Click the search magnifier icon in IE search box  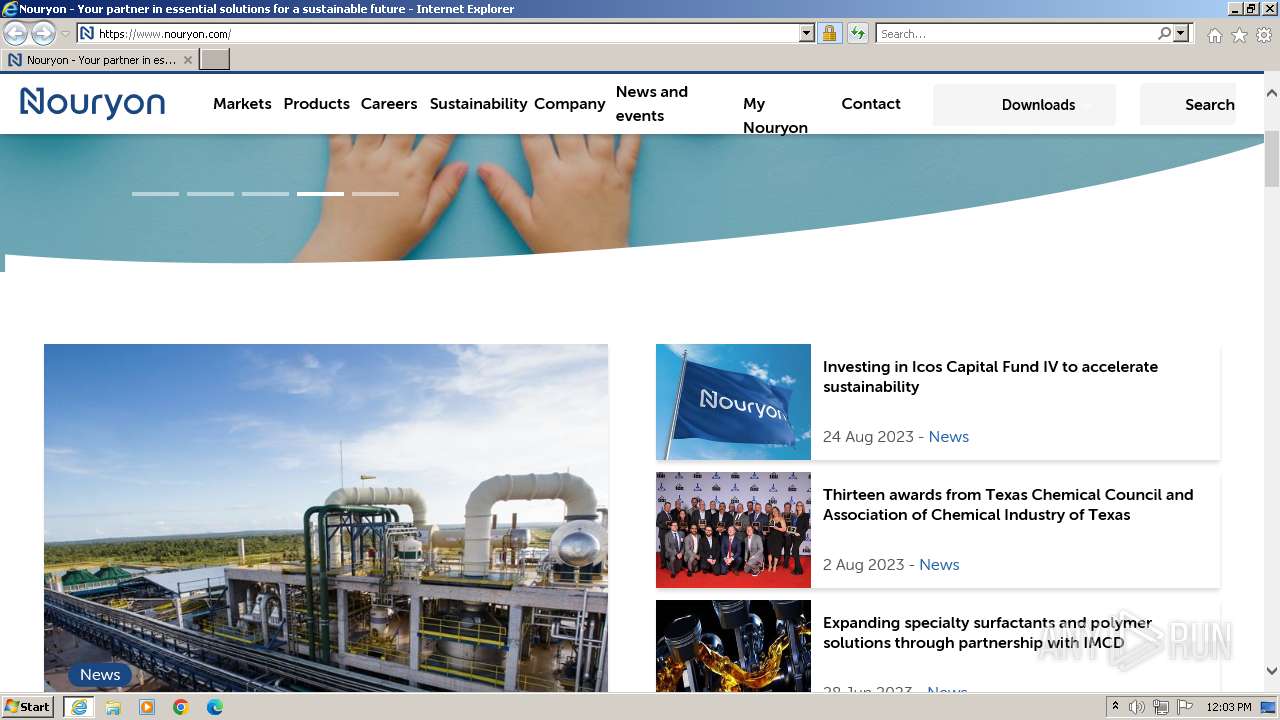click(x=1164, y=33)
